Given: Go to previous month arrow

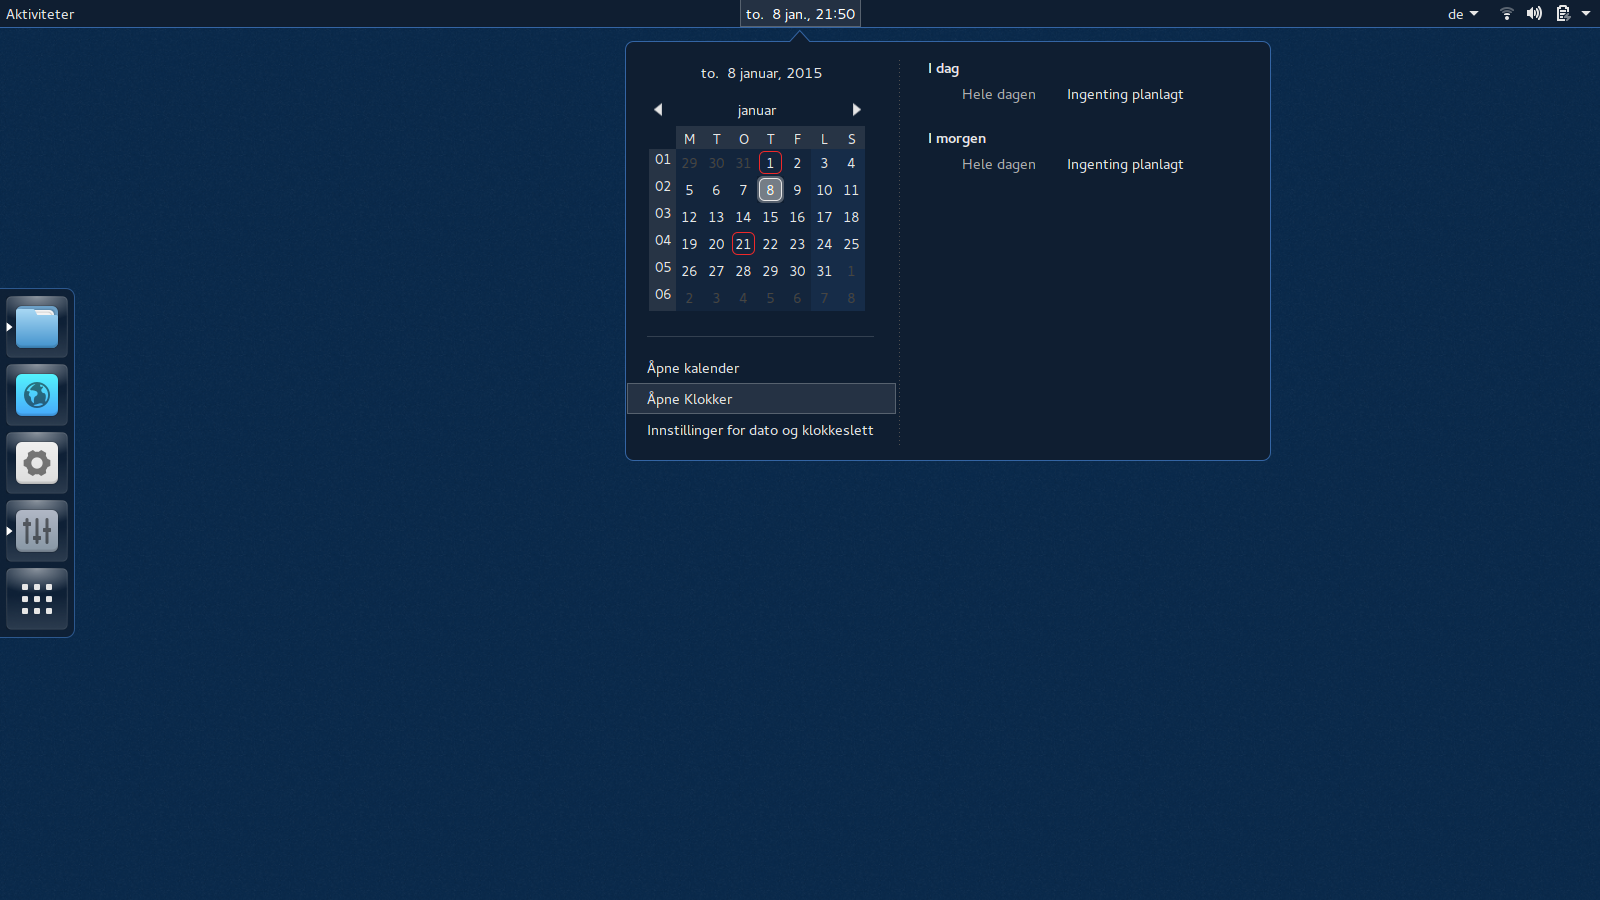Looking at the screenshot, I should [658, 110].
